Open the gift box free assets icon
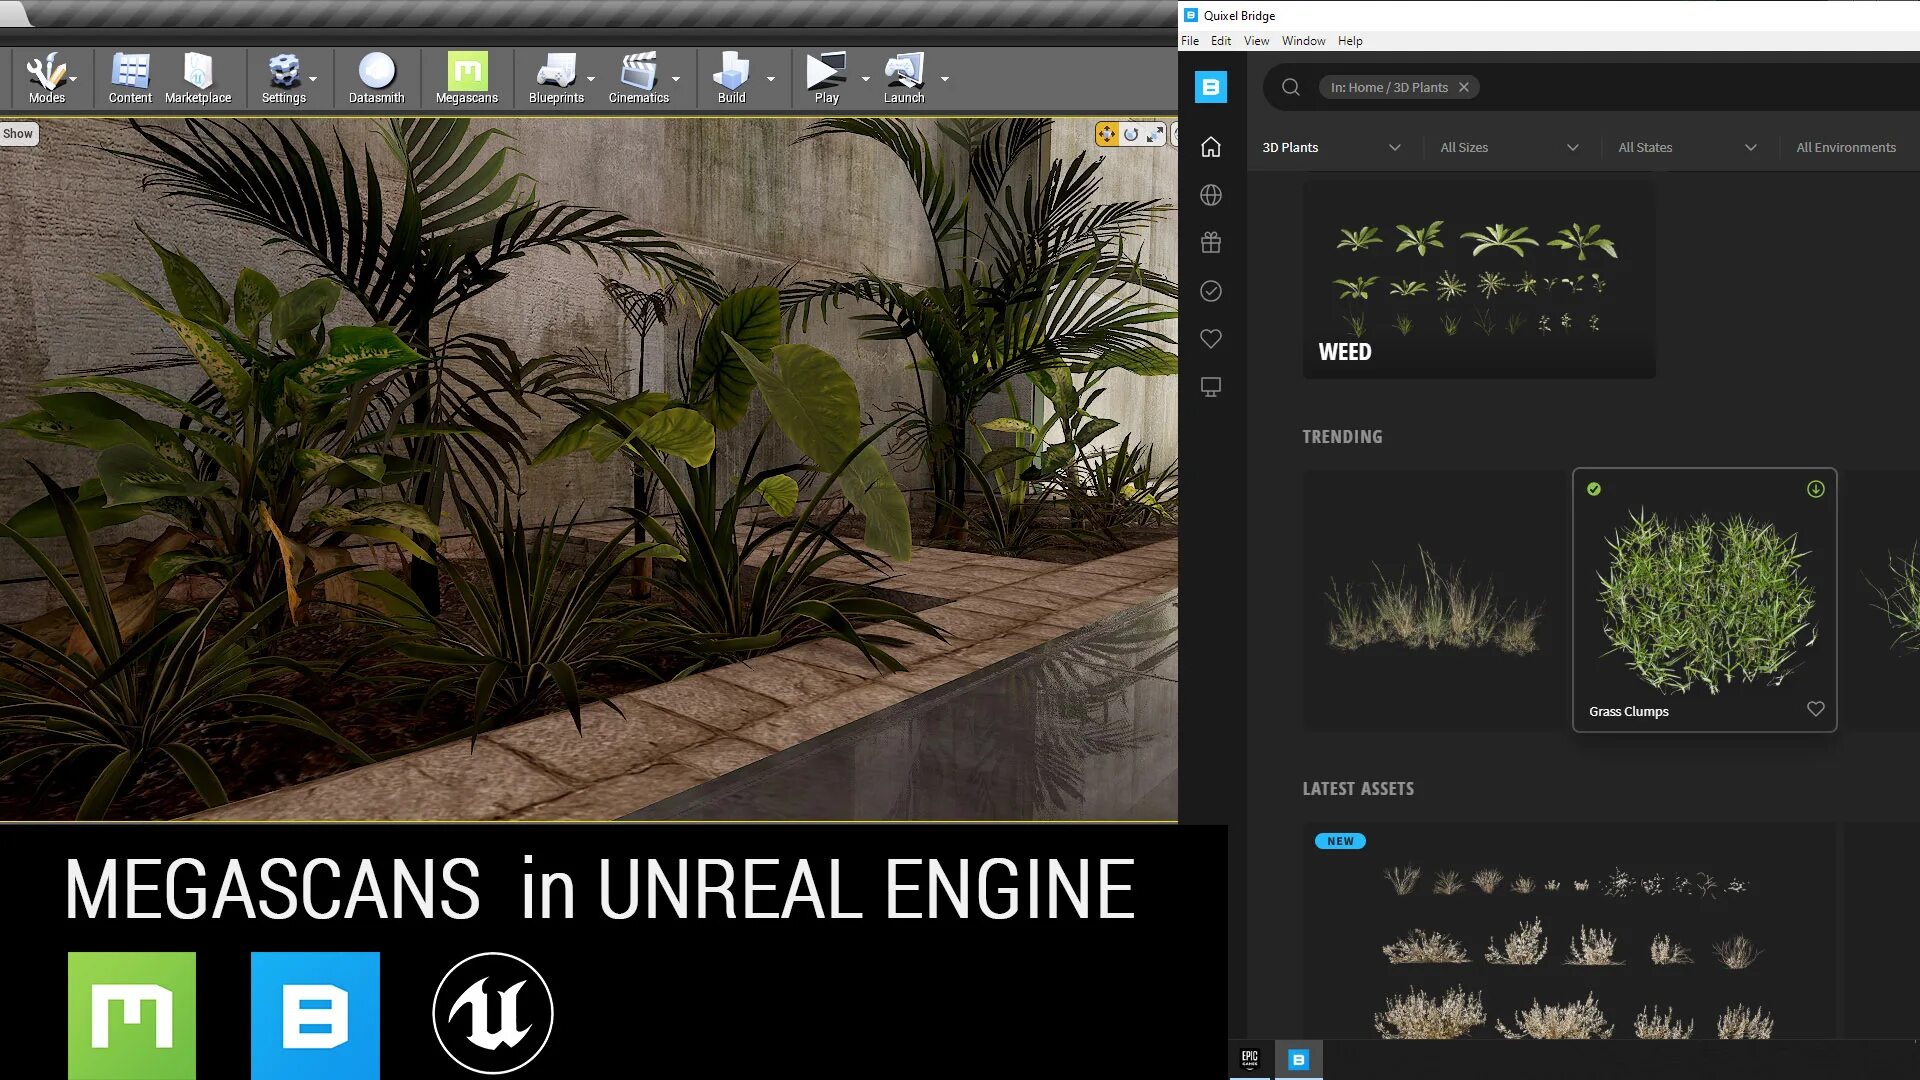 tap(1211, 243)
